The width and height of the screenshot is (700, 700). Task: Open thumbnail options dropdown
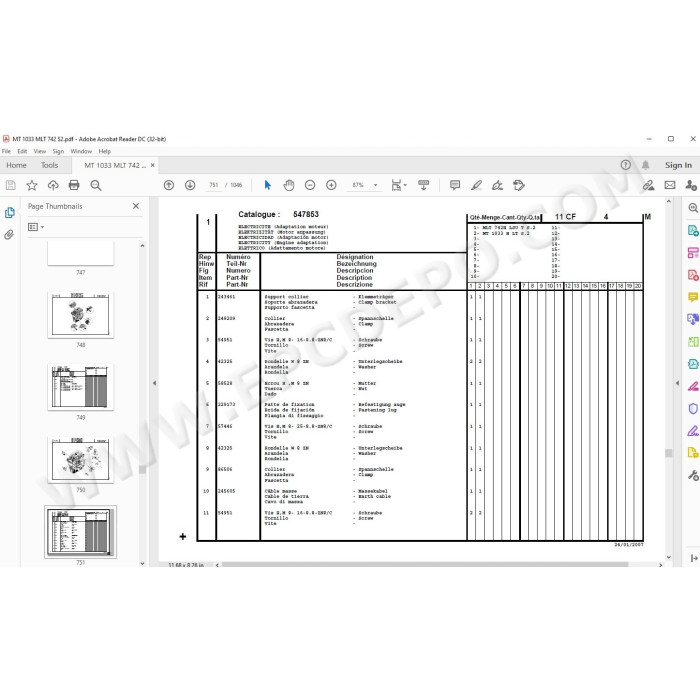pos(36,227)
